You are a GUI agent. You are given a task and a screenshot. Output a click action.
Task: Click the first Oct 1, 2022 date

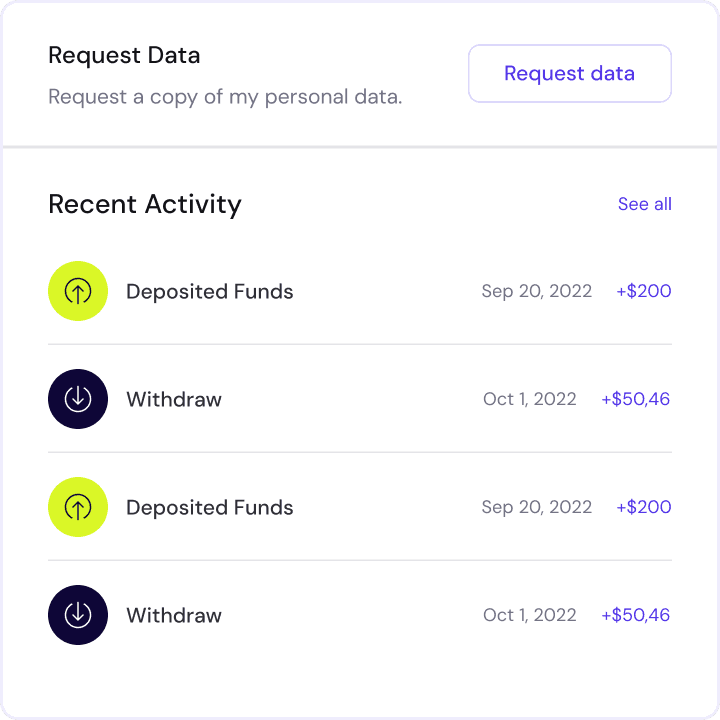529,399
